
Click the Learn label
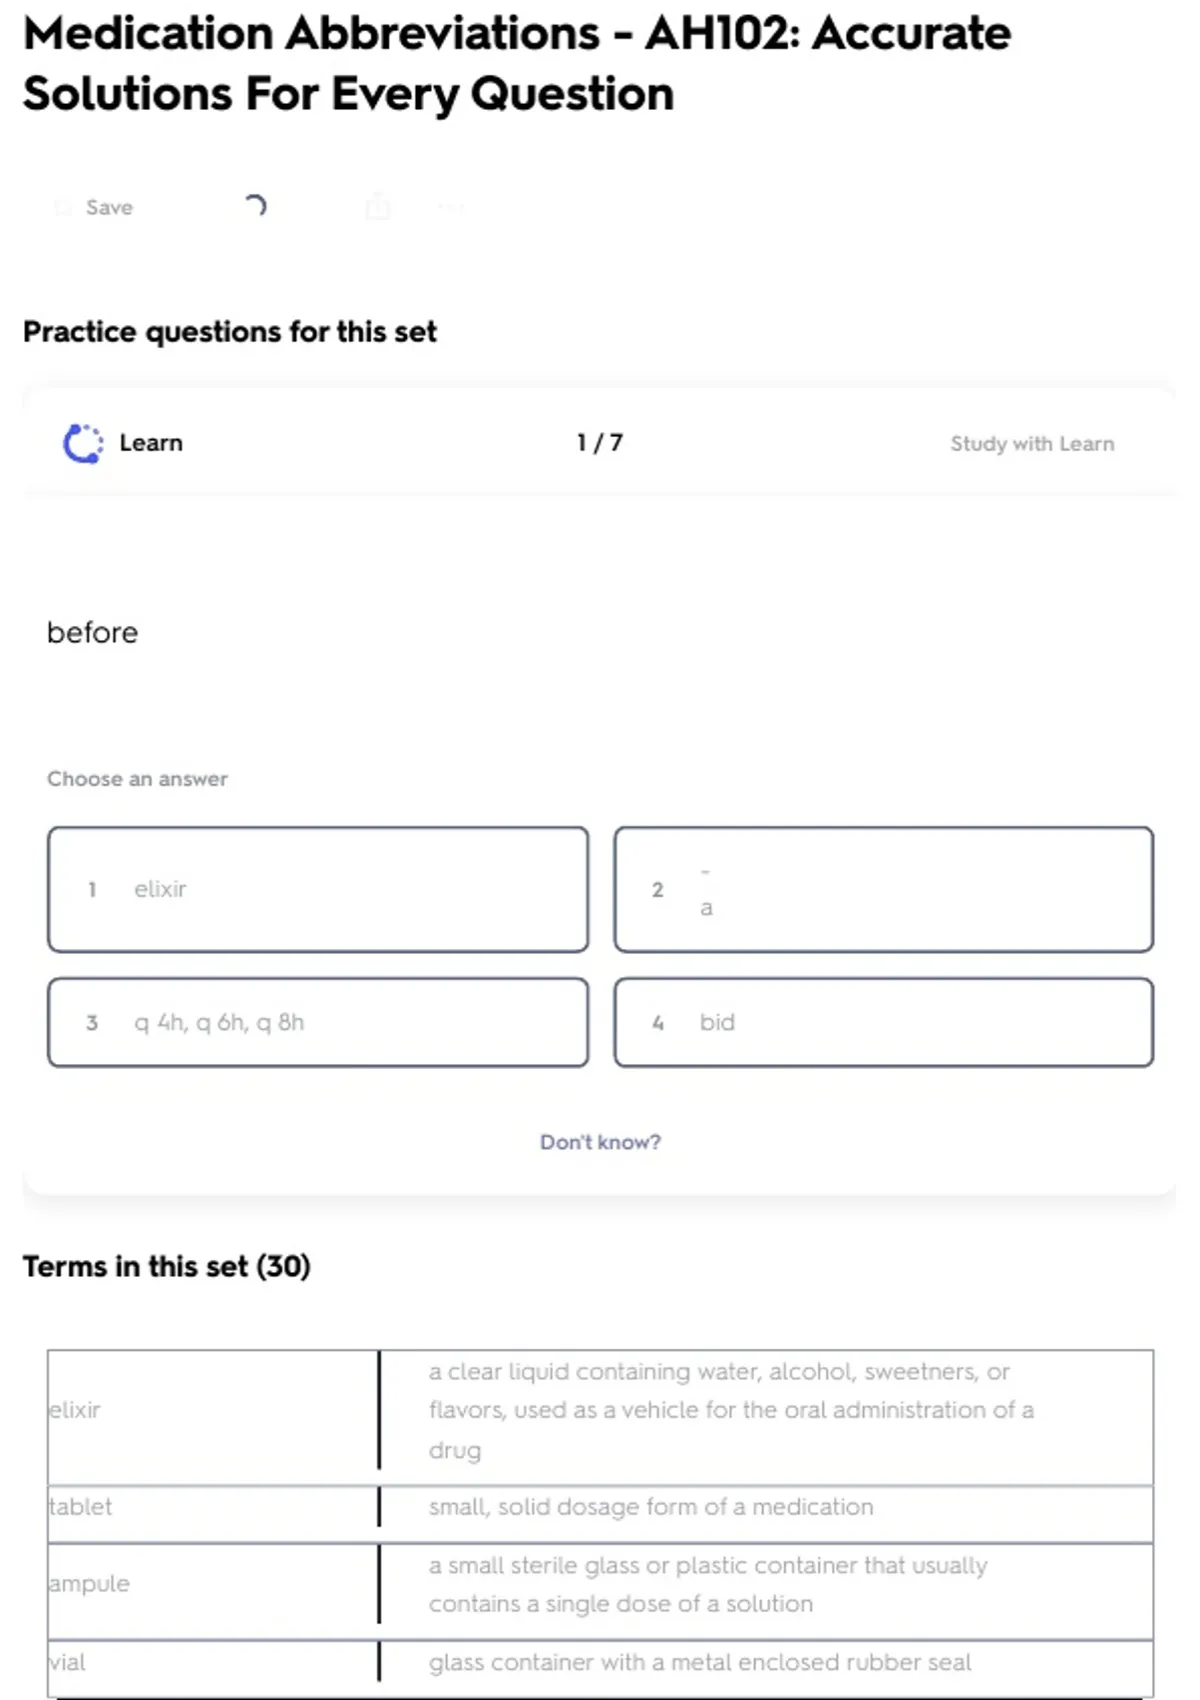point(151,443)
